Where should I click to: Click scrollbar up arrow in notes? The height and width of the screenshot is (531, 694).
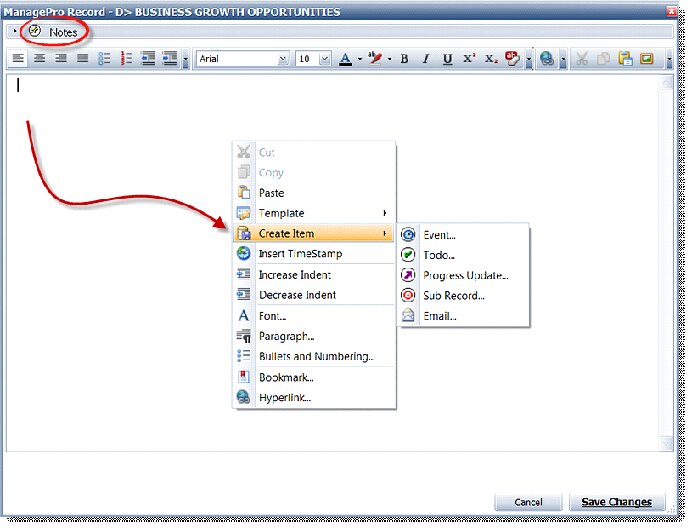click(x=666, y=83)
